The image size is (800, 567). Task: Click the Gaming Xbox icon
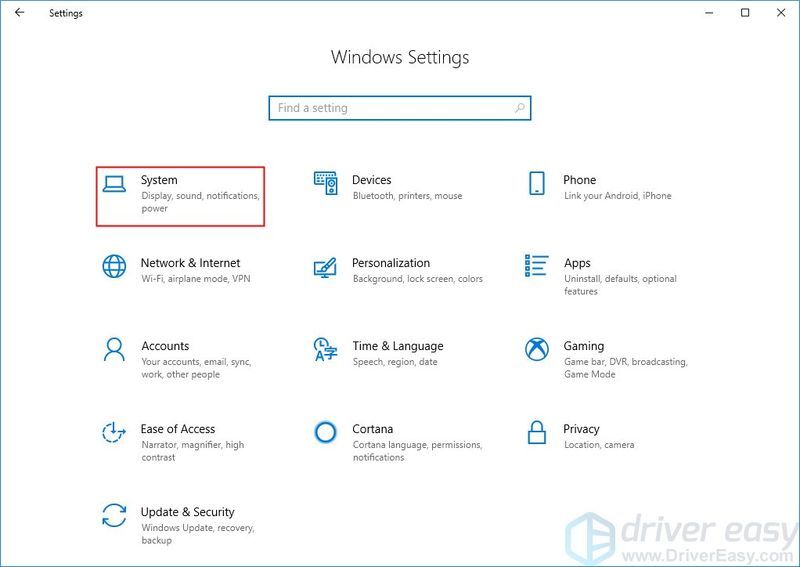pos(537,350)
